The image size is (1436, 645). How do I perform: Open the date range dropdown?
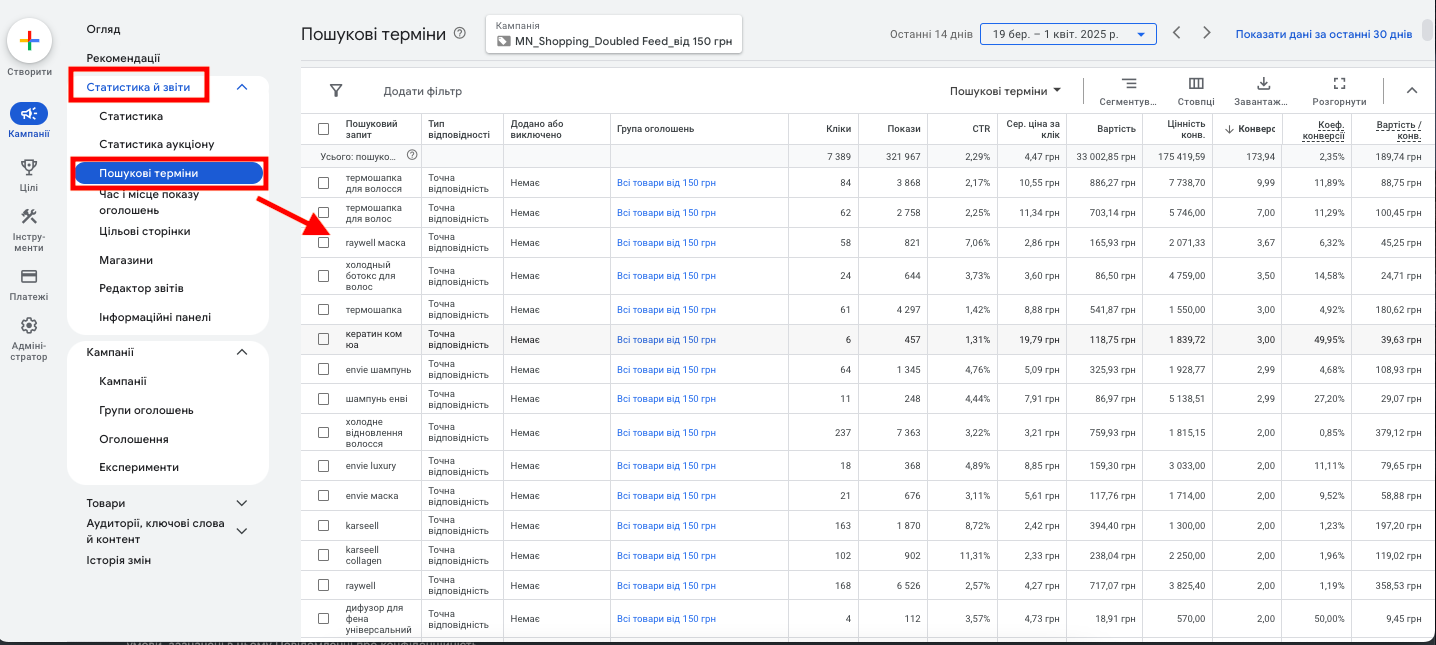tap(1068, 34)
